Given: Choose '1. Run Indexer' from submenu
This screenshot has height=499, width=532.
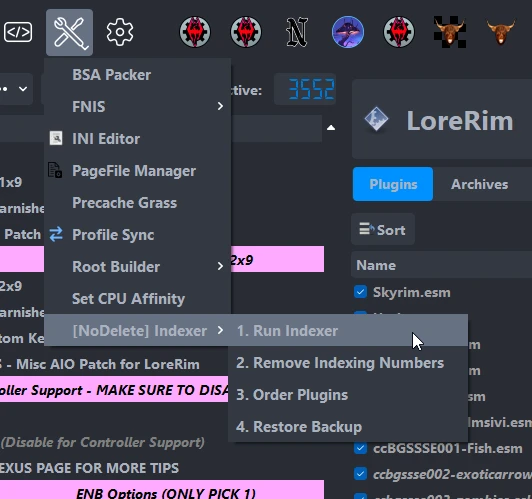Looking at the screenshot, I should (x=348, y=330).
